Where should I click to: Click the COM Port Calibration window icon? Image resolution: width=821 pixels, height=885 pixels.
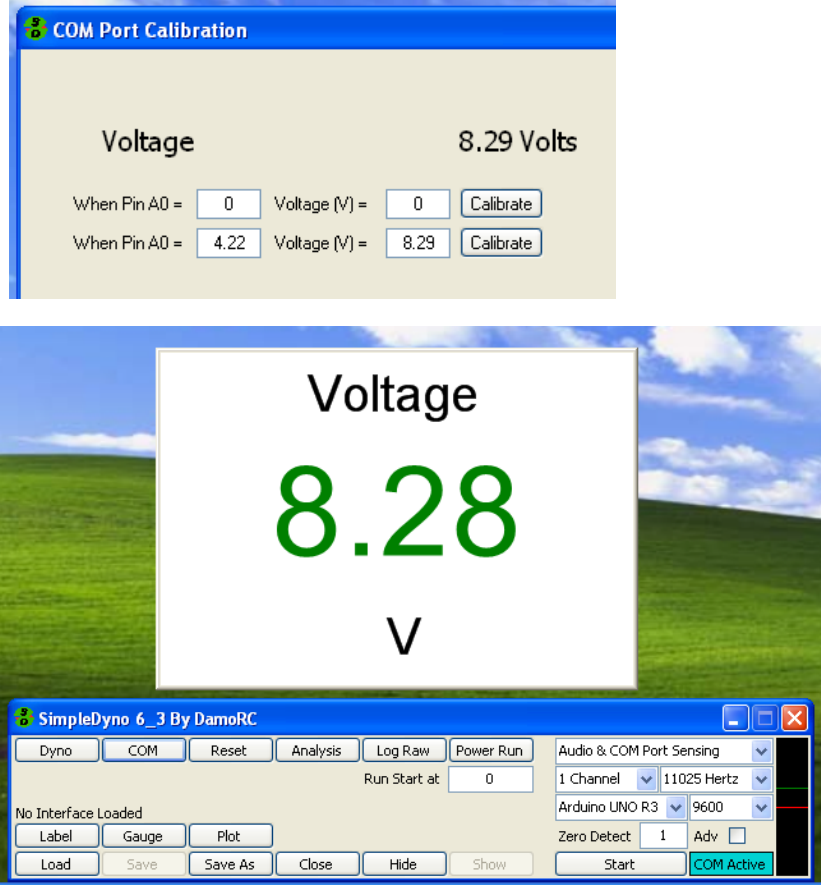36,29
